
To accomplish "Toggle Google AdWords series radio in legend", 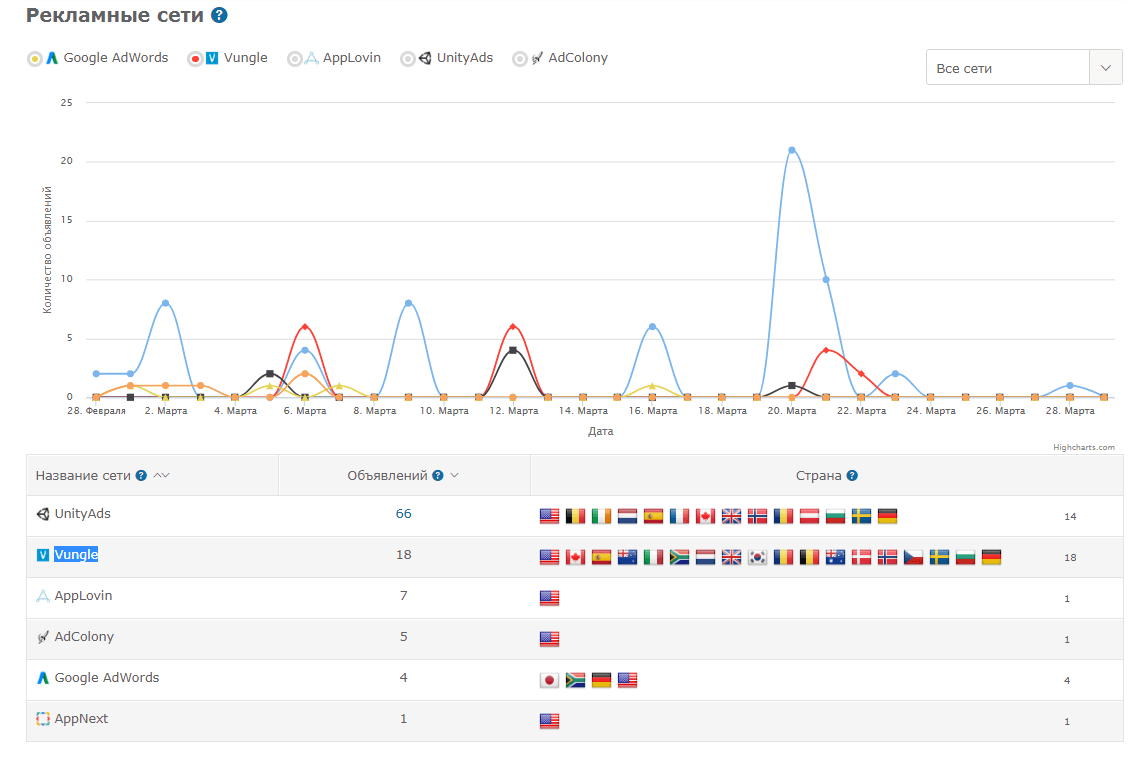I will (x=35, y=59).
